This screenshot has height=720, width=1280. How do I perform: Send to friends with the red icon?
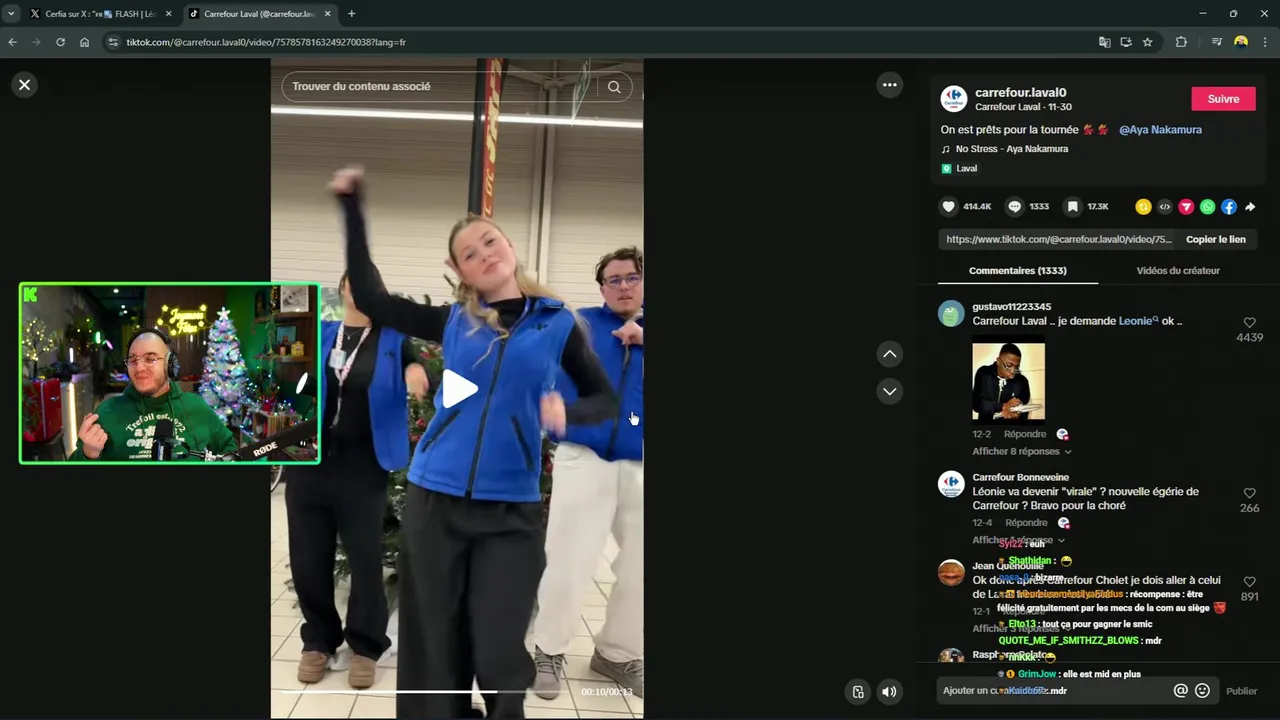click(x=1186, y=207)
